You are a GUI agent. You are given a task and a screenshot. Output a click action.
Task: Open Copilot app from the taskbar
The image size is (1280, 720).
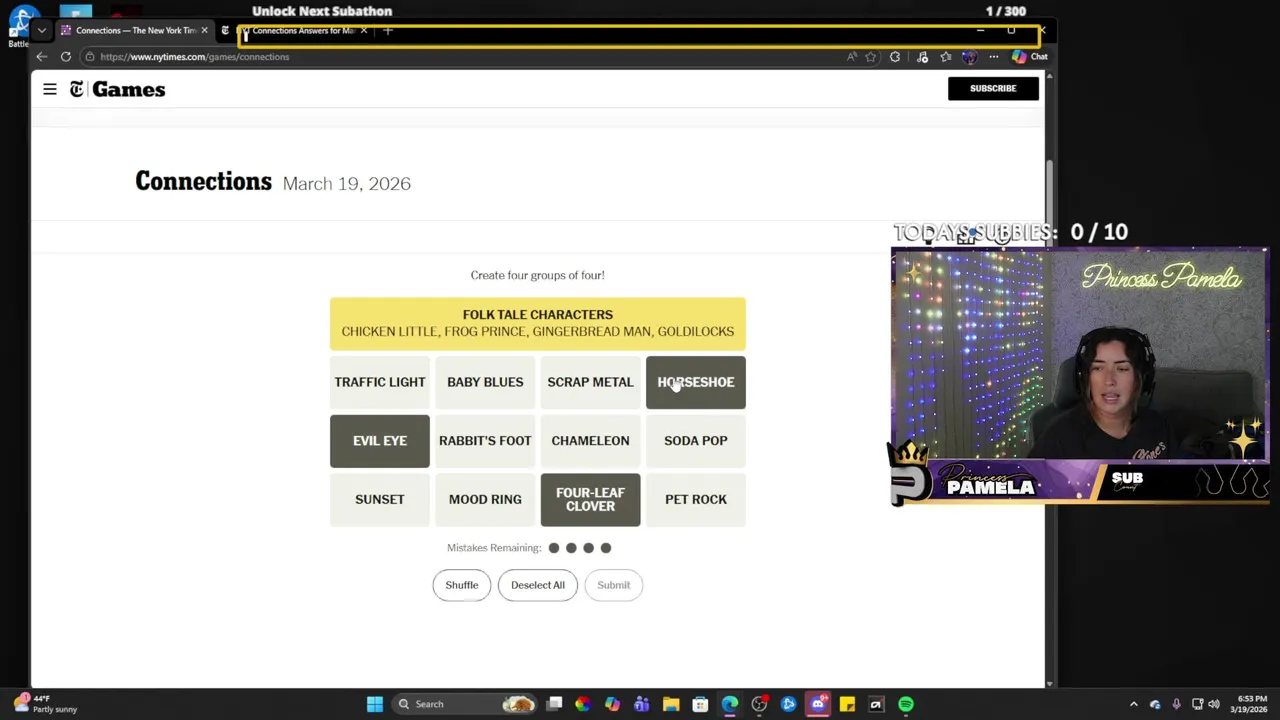(x=612, y=704)
